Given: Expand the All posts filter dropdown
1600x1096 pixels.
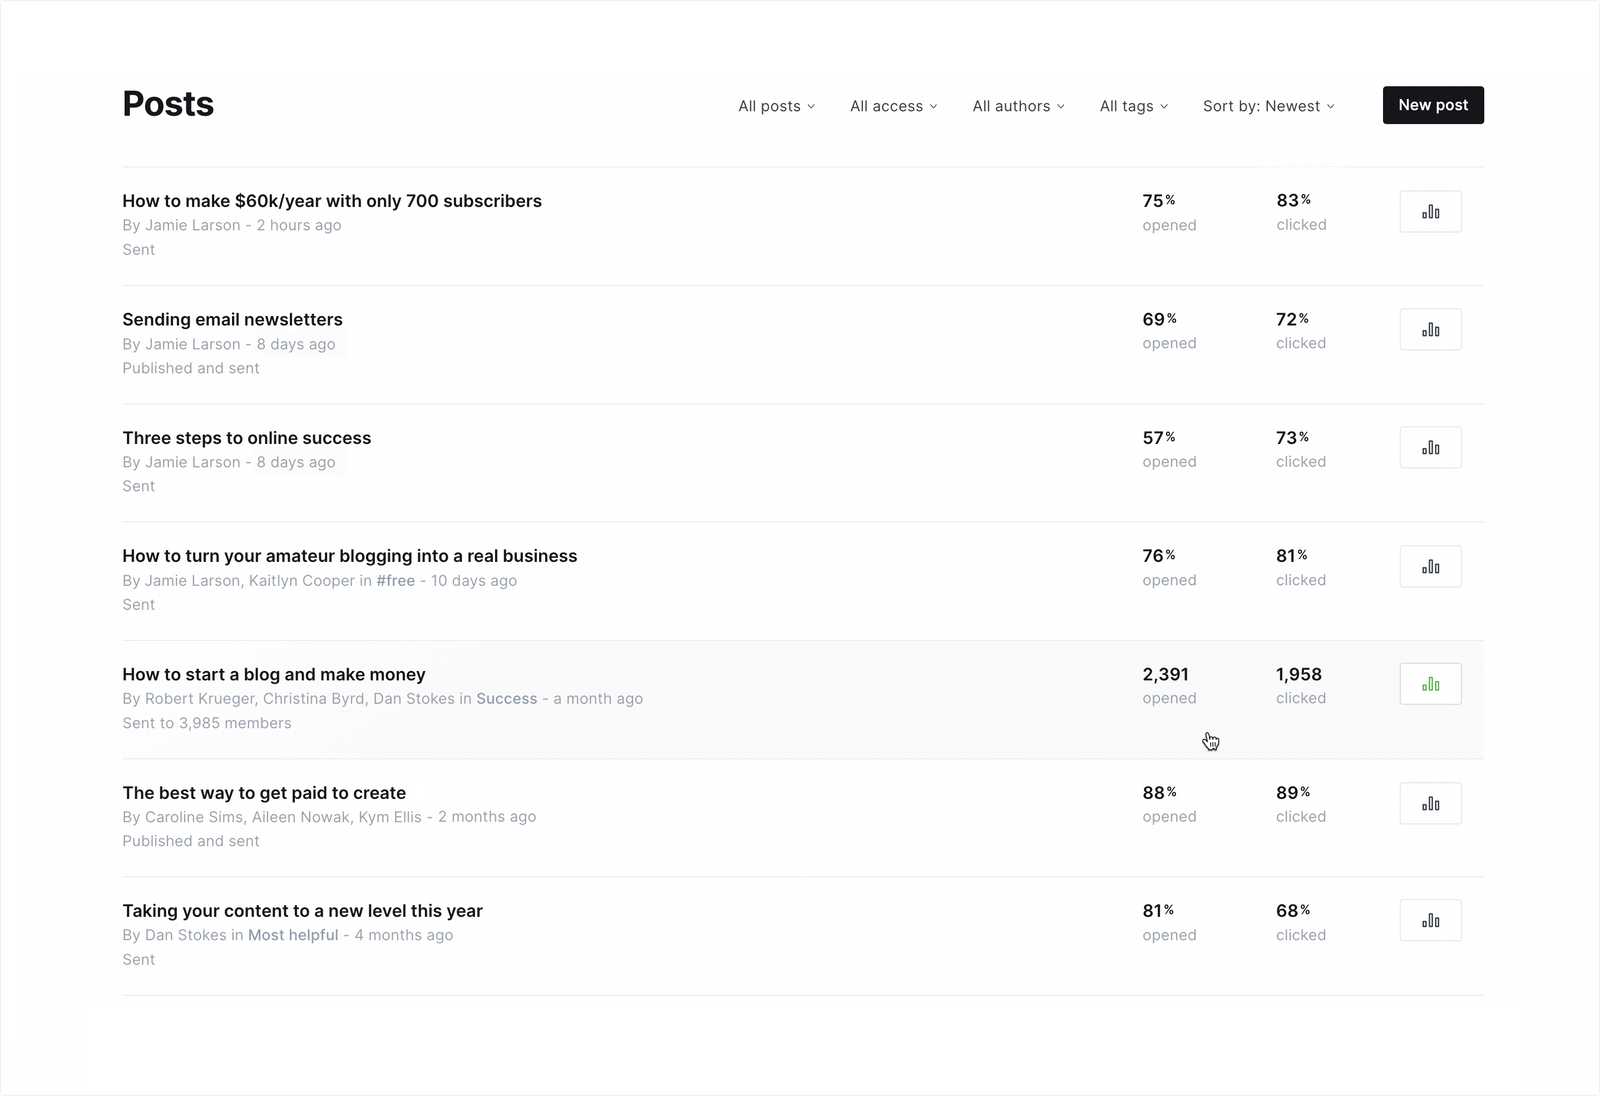Looking at the screenshot, I should (x=776, y=106).
